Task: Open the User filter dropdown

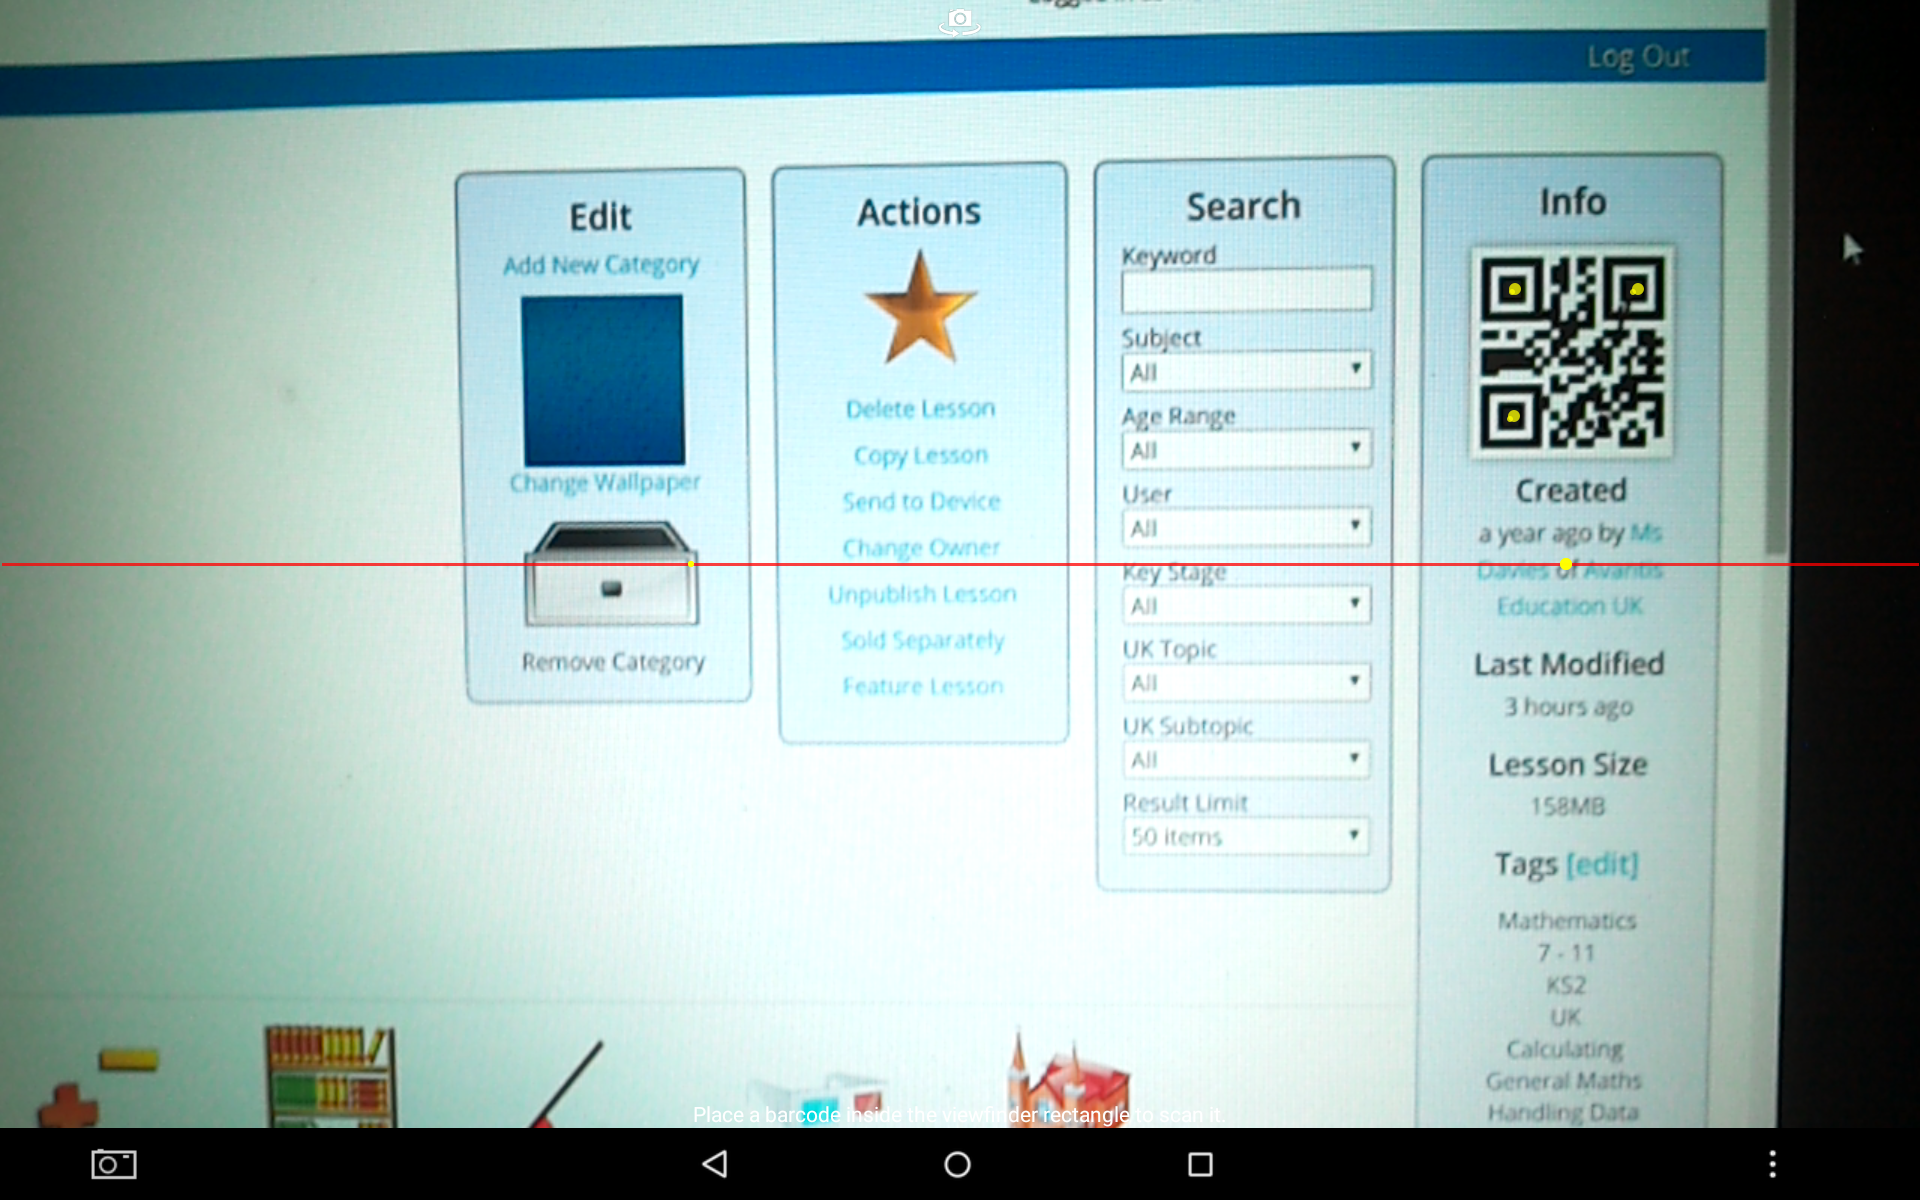Action: tap(1245, 528)
